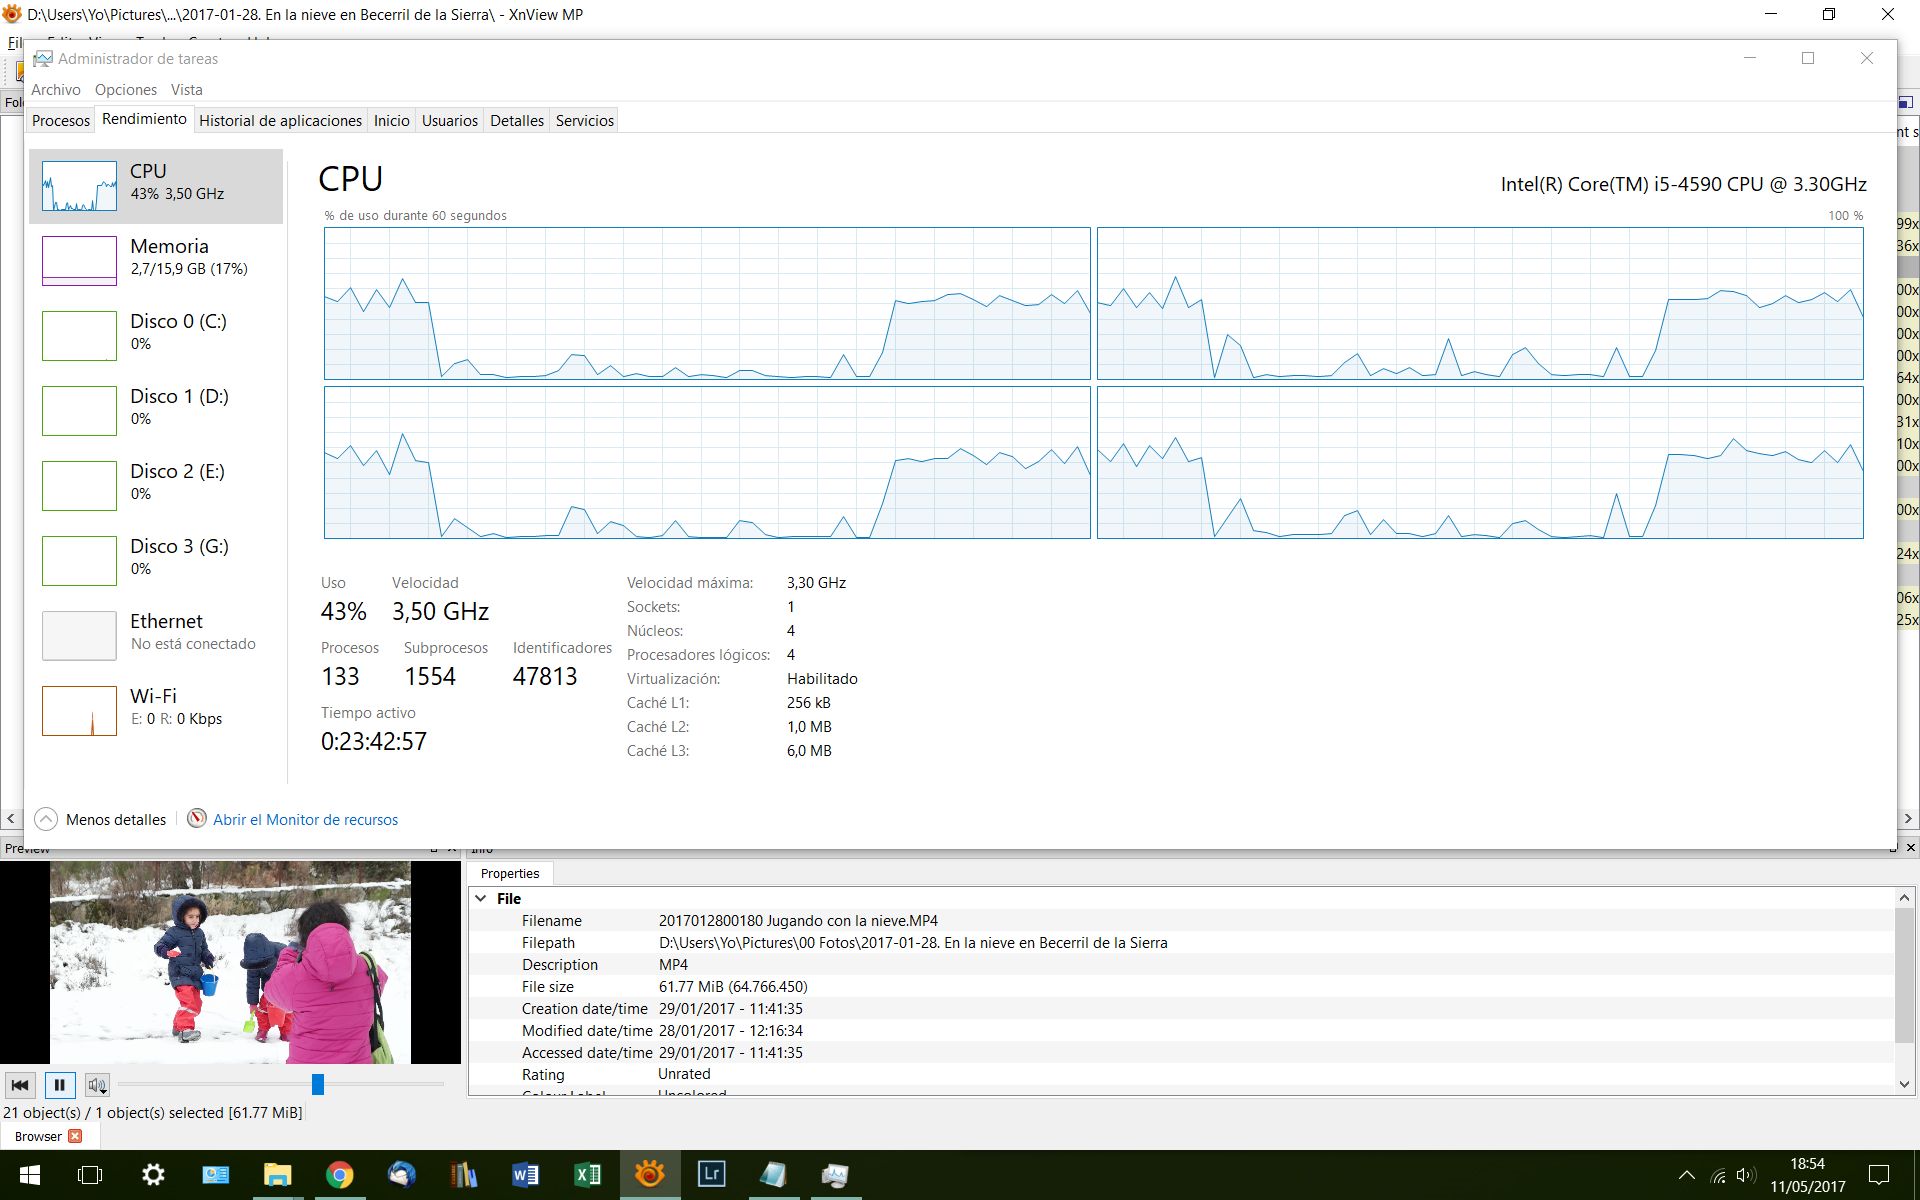The height and width of the screenshot is (1200, 1920).
Task: Open the preview volume speaker button
Action: 97,1085
